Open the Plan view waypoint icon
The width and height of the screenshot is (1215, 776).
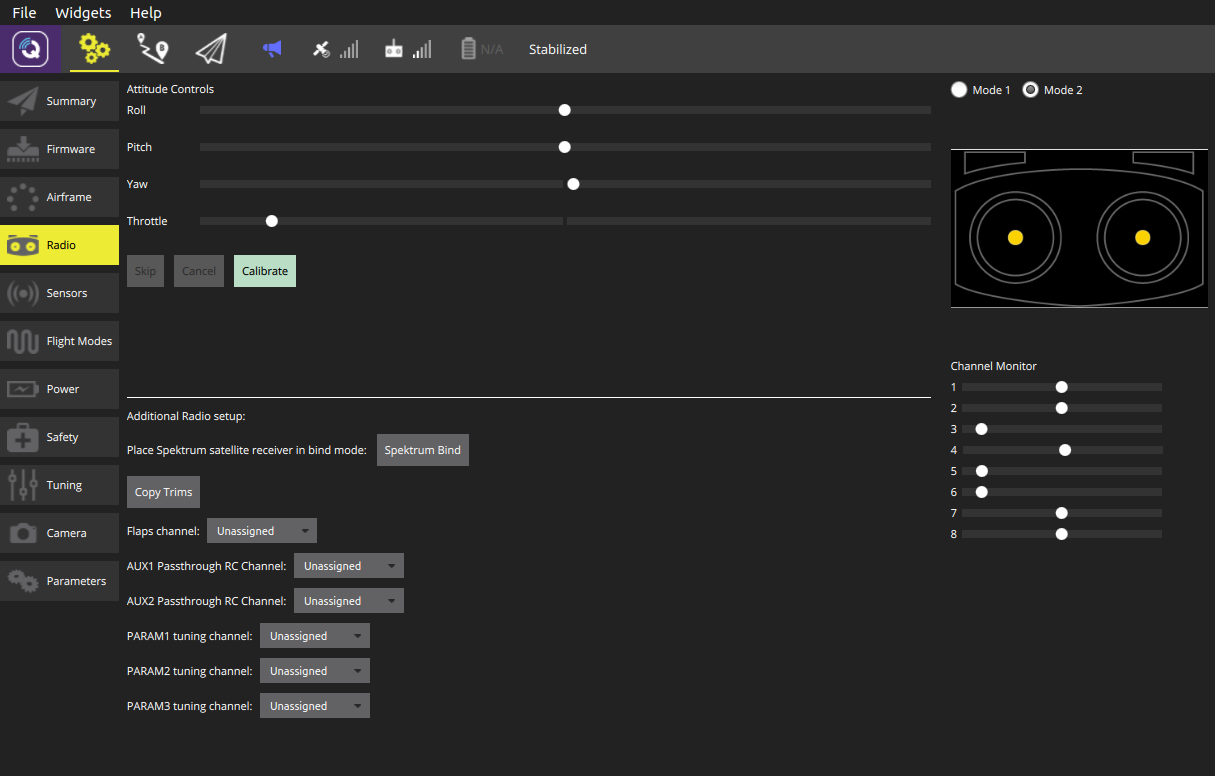153,49
